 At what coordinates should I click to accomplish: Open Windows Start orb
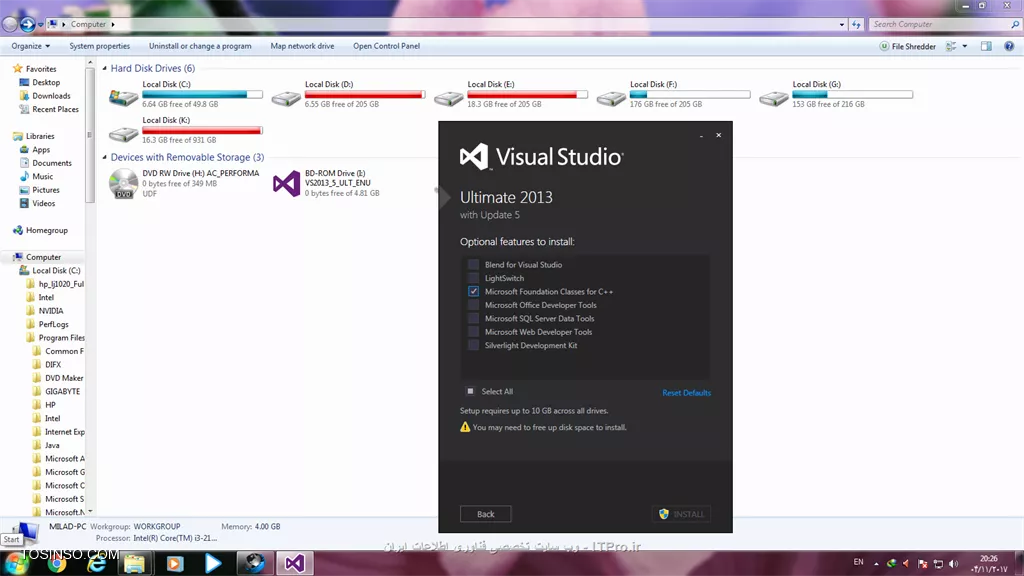14,562
